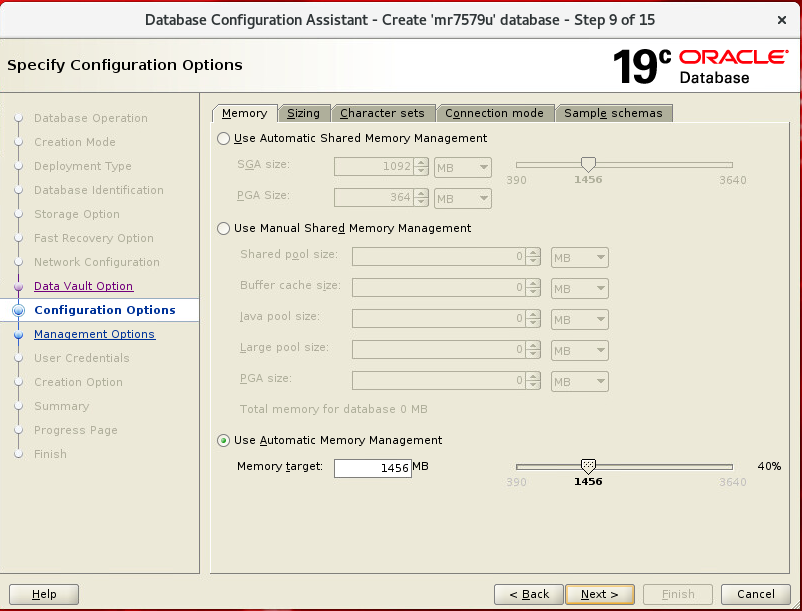Click the Back button
802x611 pixels.
tap(529, 594)
